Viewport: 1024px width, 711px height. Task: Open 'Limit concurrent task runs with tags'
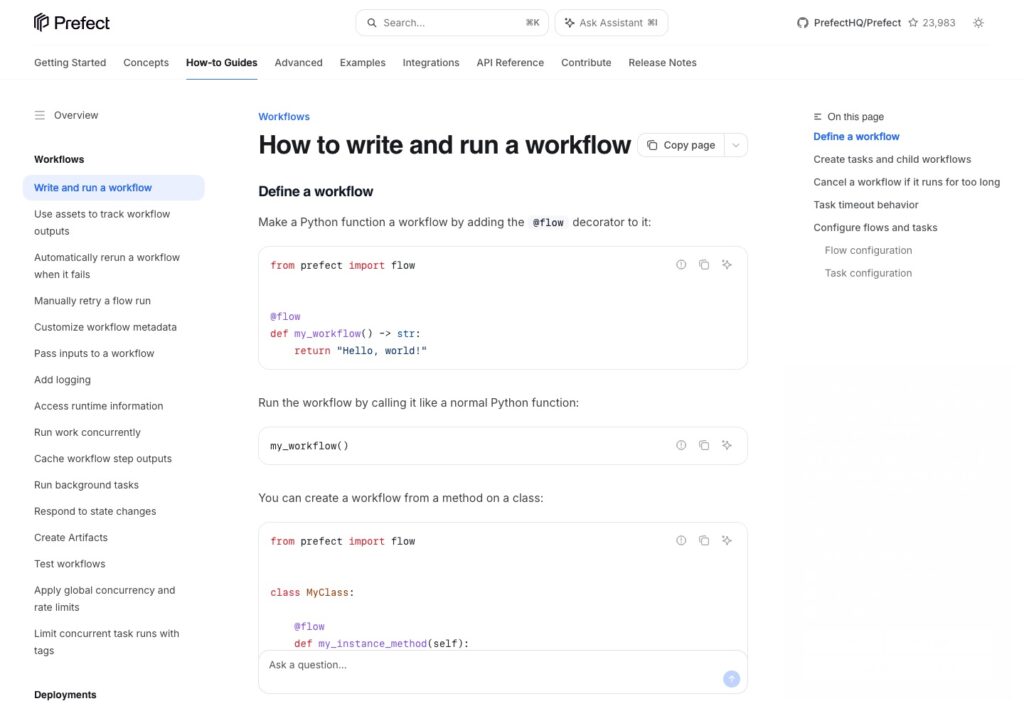(106, 642)
